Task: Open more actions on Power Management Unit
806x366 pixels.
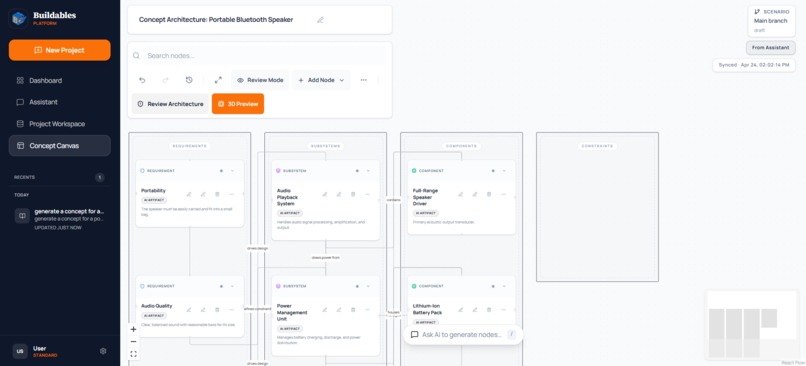Action: (x=367, y=309)
